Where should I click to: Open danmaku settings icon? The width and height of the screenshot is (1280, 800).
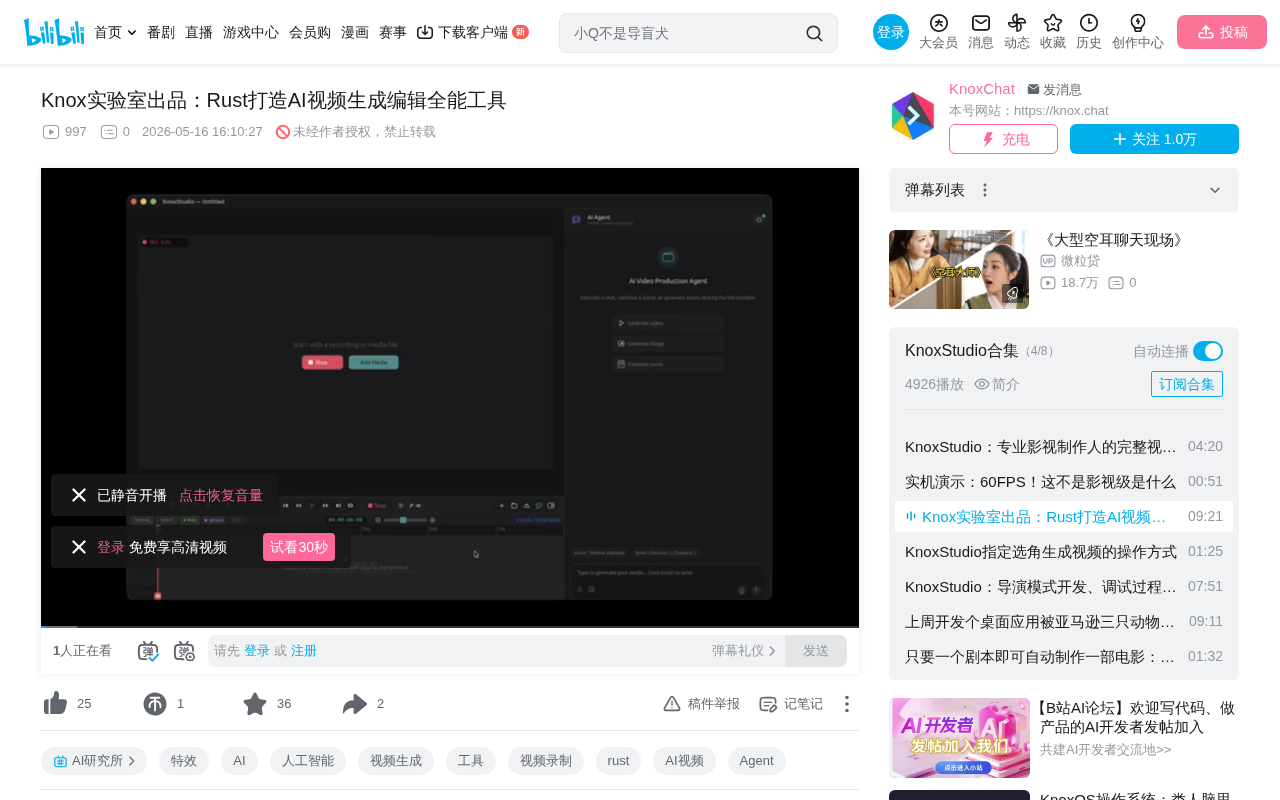184,651
